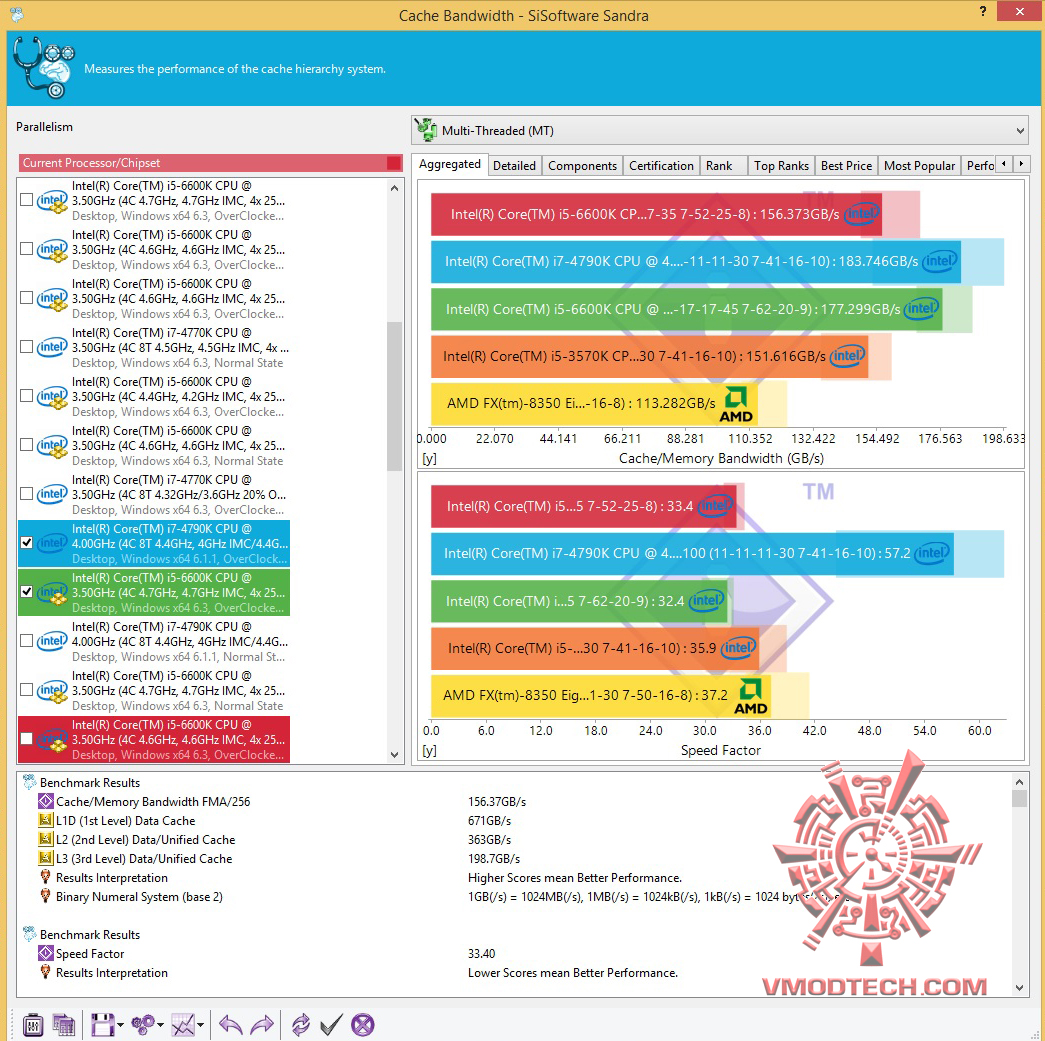Check the red-highlighted i5-6600K 4.6GHz box

tap(26, 738)
